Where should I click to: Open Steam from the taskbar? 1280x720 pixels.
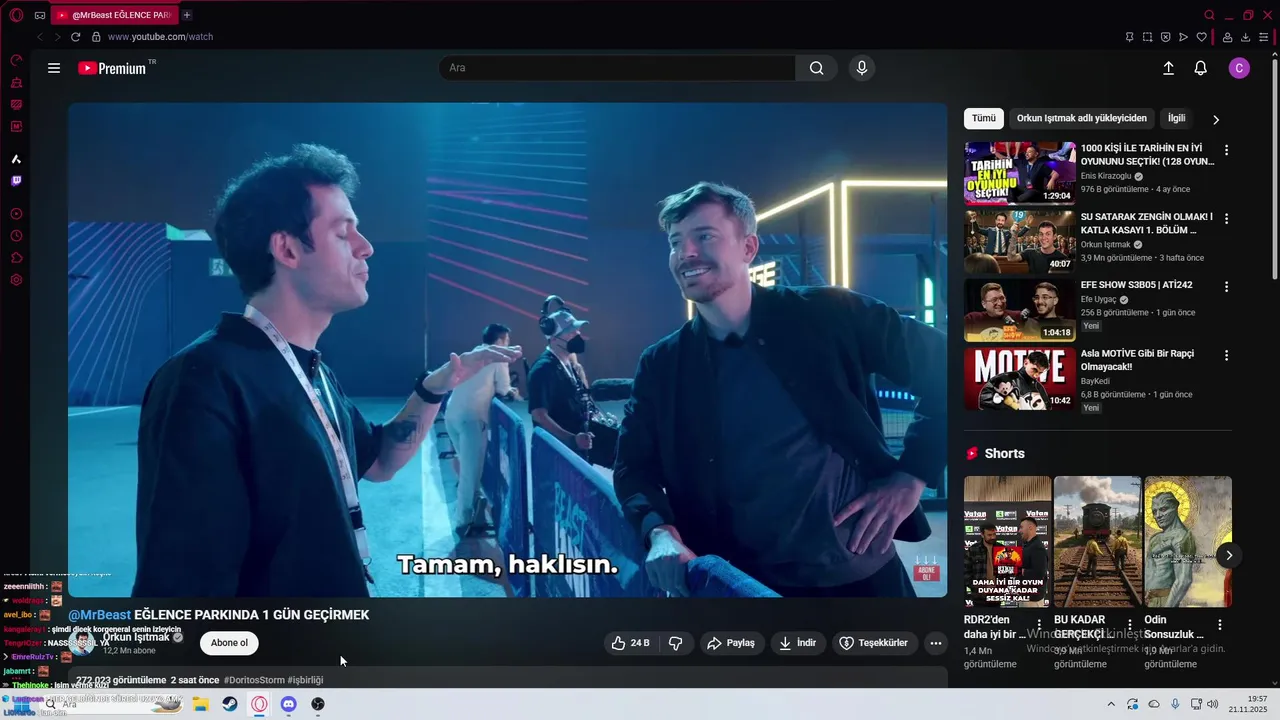230,704
